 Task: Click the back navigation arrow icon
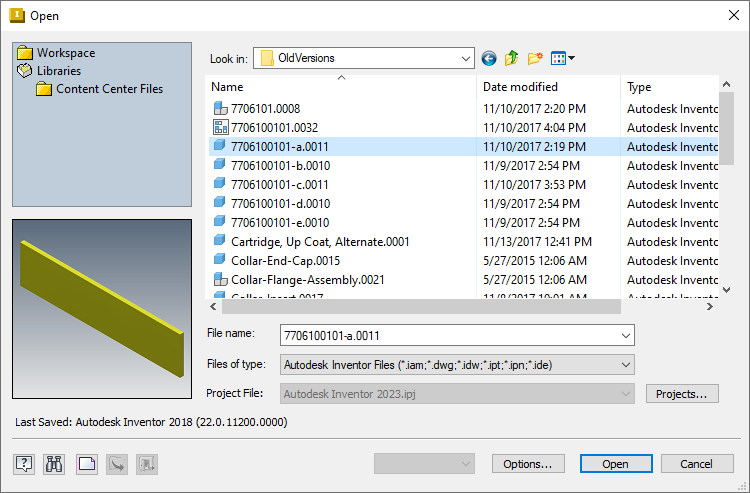coord(489,58)
